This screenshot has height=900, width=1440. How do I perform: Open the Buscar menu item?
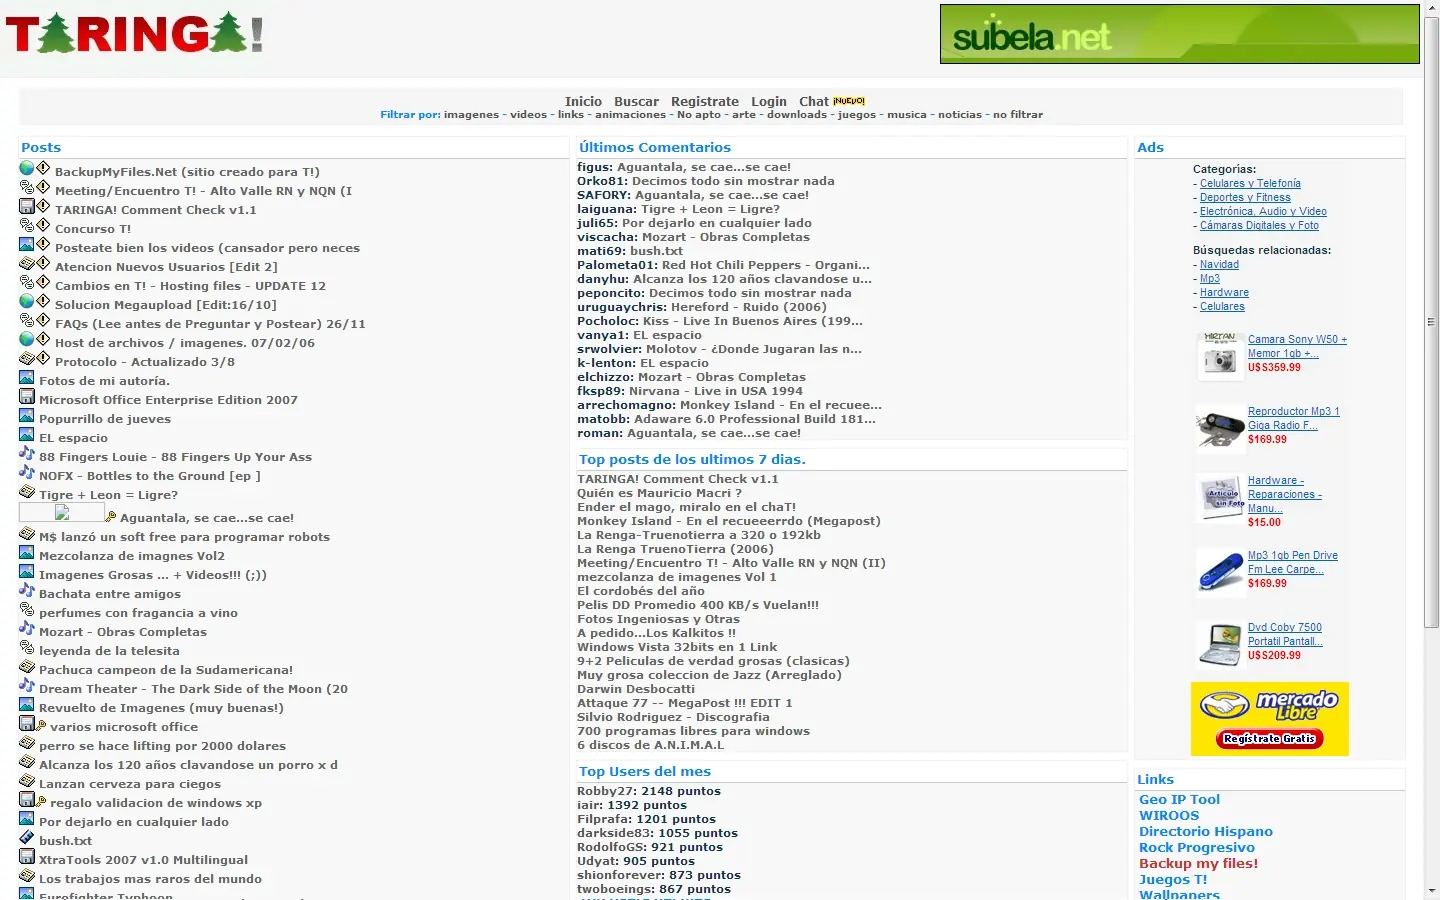point(636,101)
